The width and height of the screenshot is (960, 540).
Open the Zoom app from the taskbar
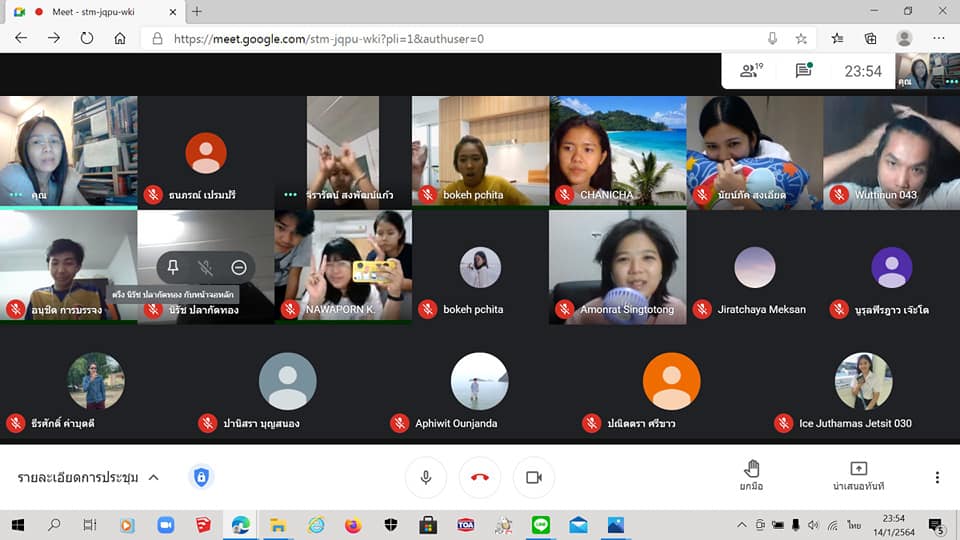point(165,524)
